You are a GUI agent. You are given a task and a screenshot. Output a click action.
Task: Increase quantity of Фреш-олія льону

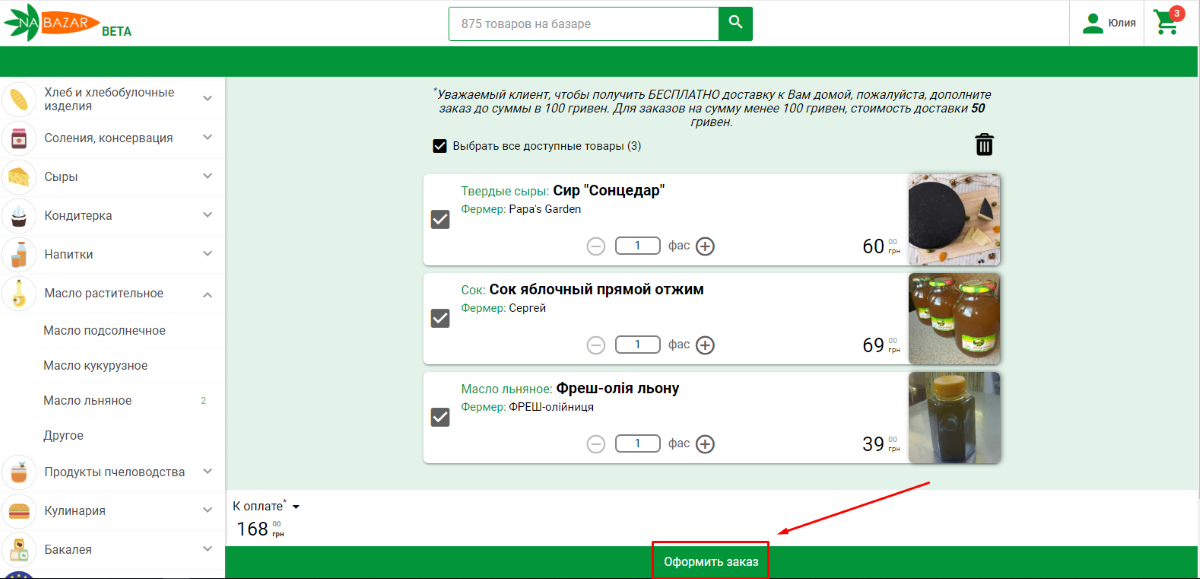(x=705, y=444)
